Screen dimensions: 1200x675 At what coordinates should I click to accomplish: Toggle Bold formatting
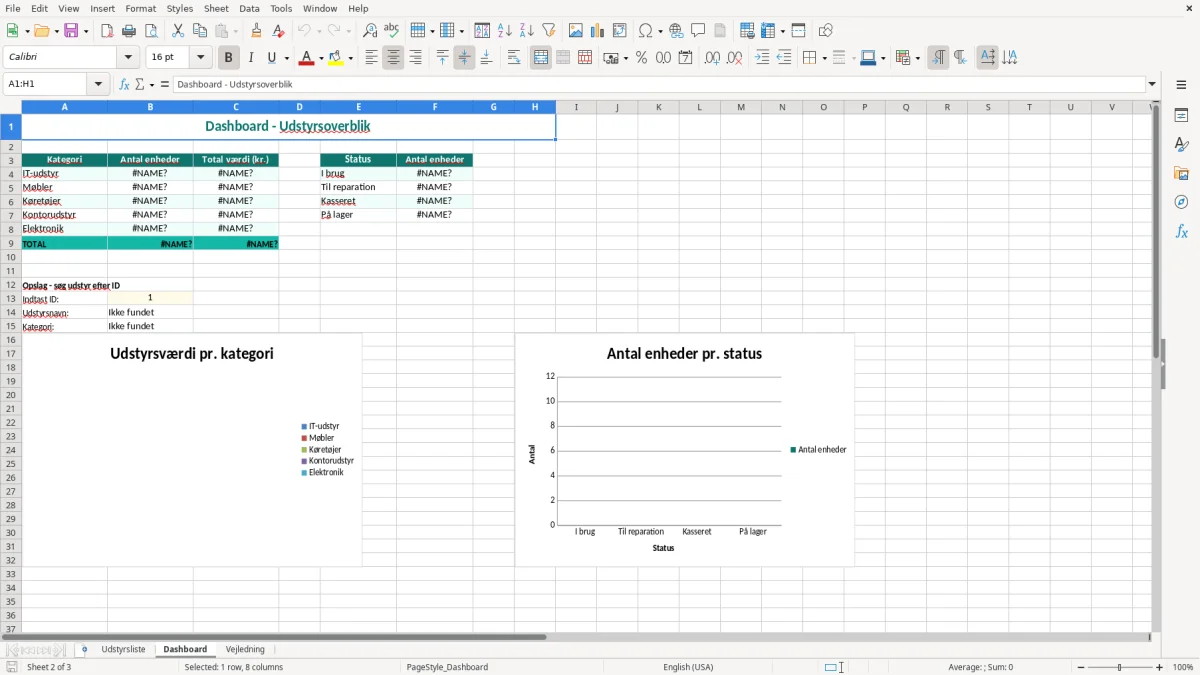coord(229,58)
